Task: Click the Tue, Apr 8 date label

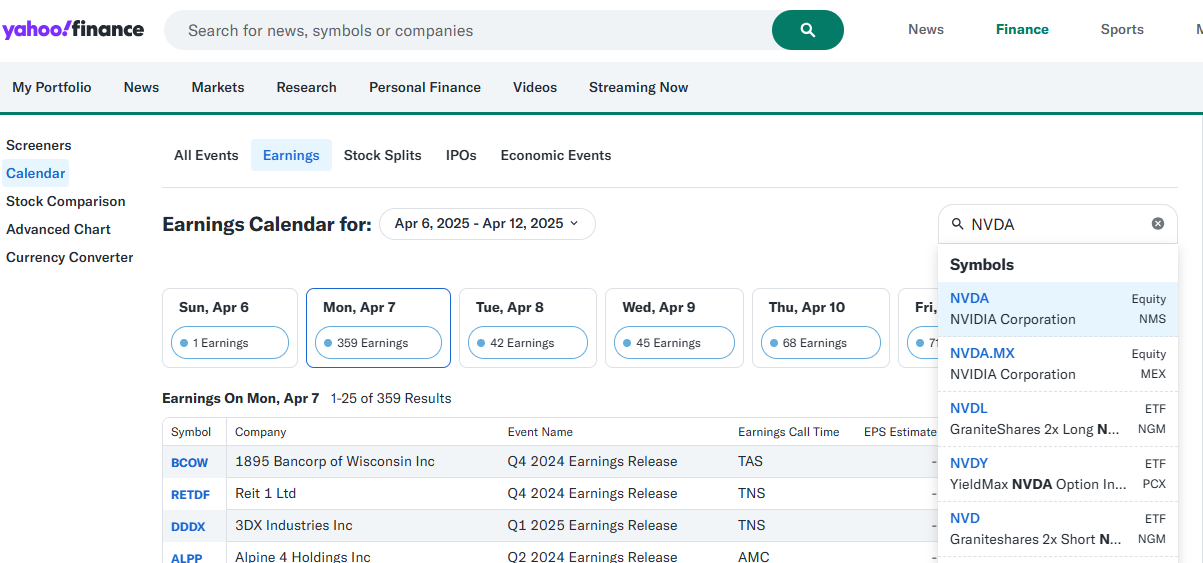Action: [x=510, y=307]
